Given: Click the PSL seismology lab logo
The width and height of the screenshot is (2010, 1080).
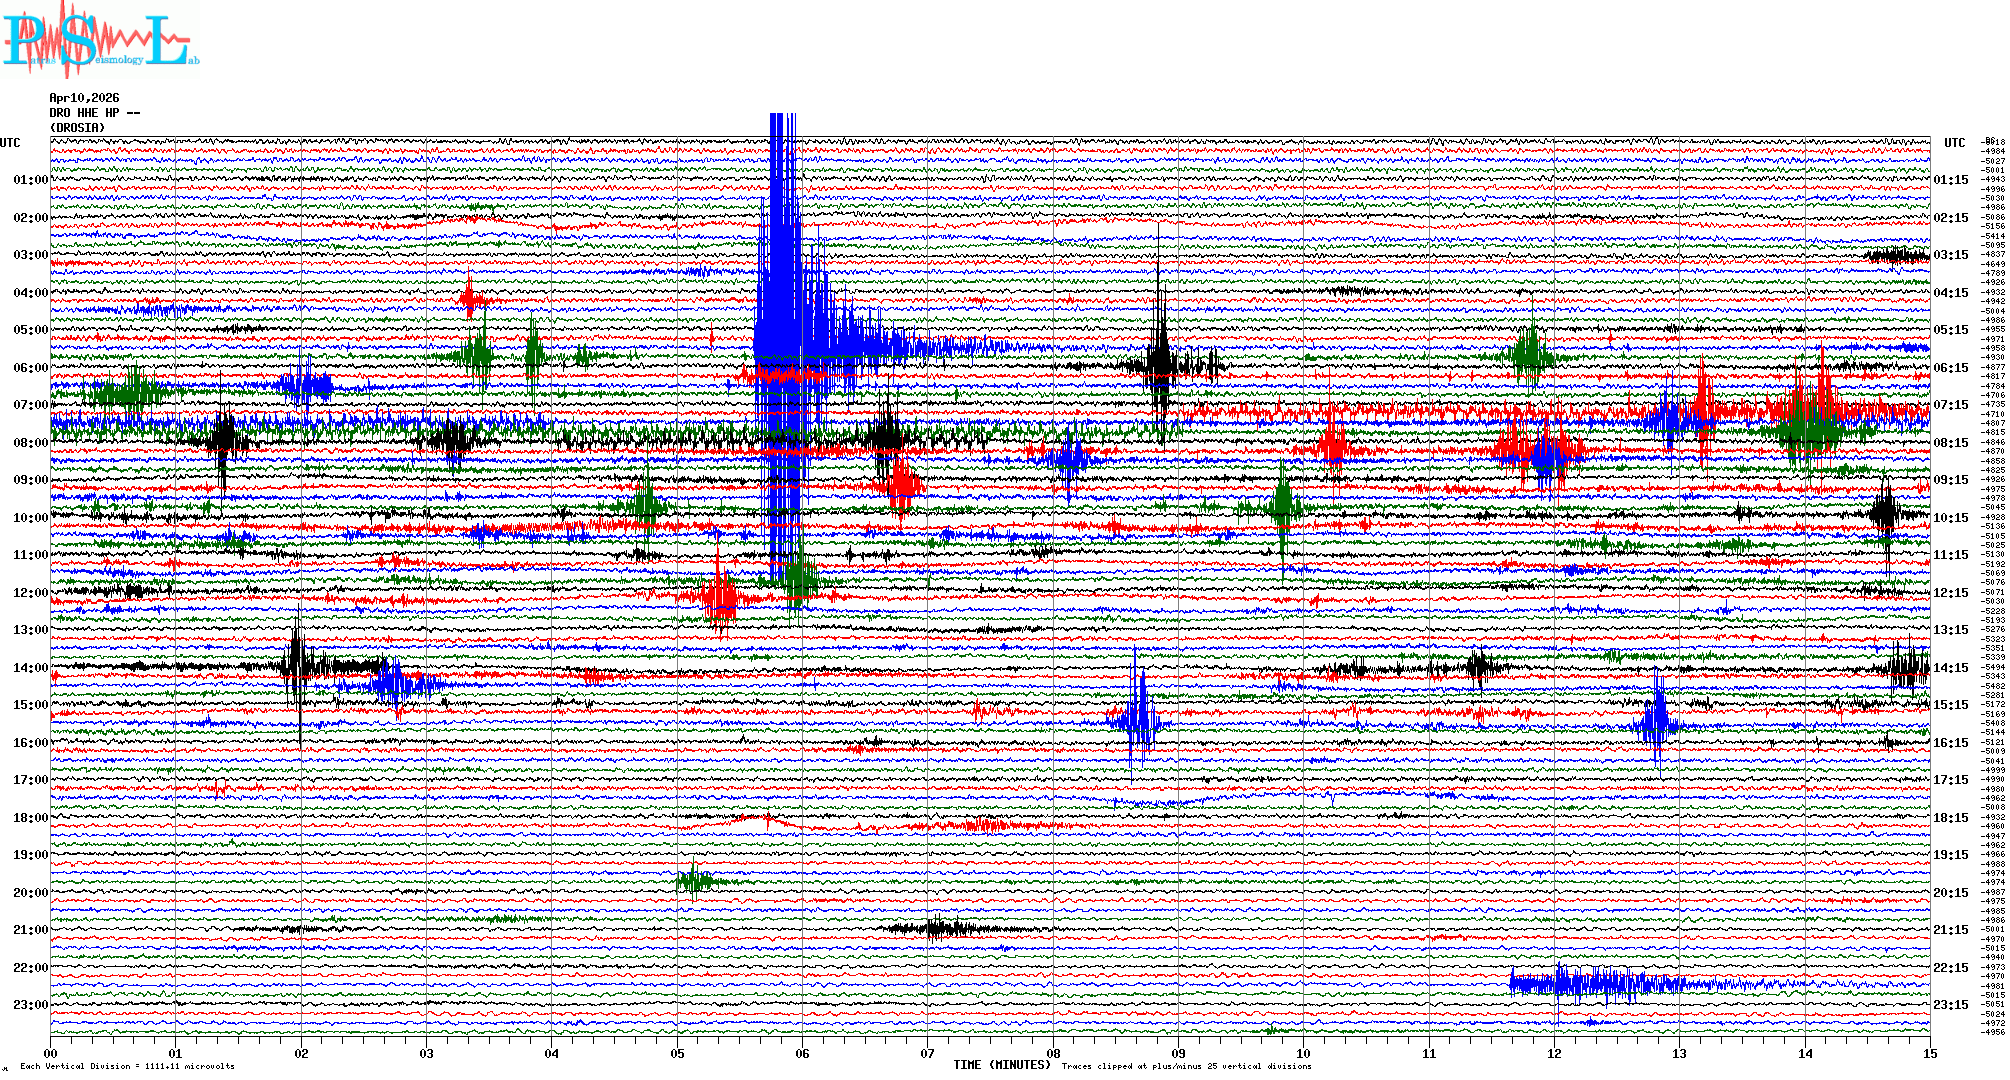Looking at the screenshot, I should point(98,40).
